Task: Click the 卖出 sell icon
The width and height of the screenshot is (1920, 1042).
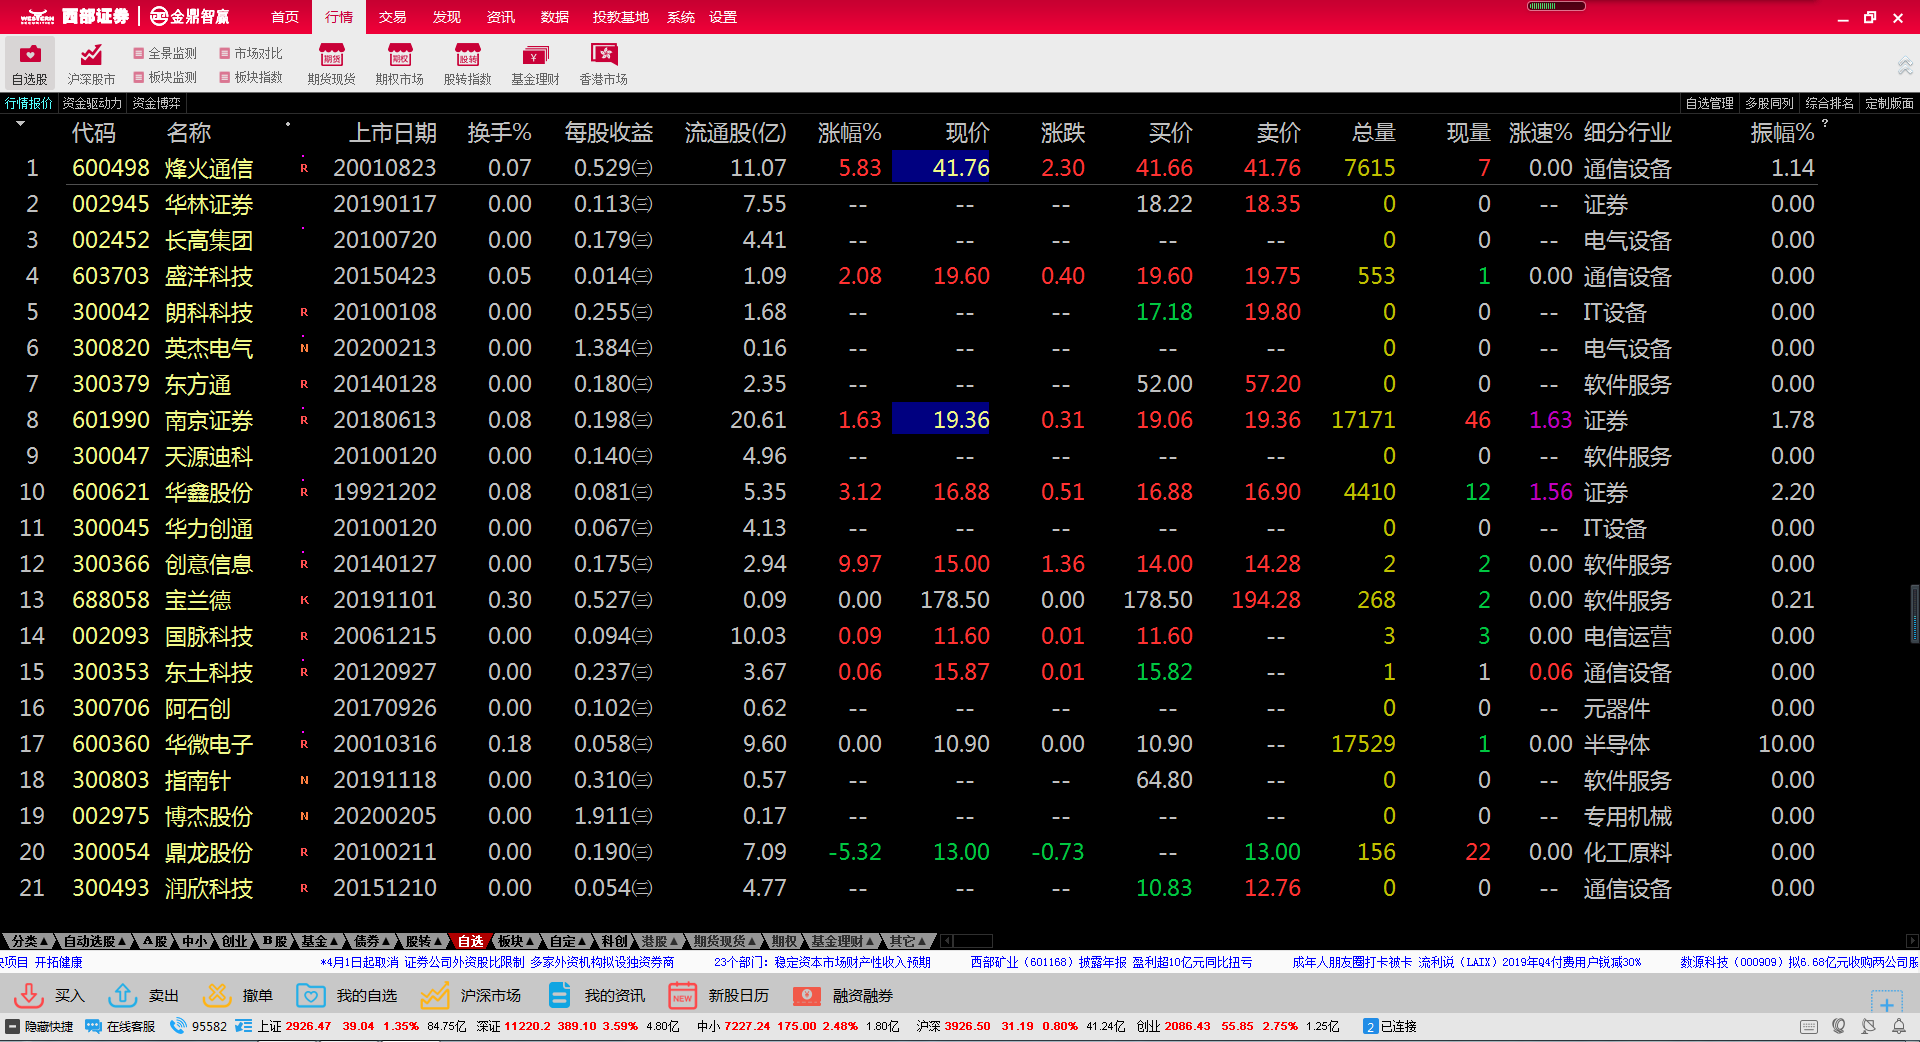Action: 123,995
